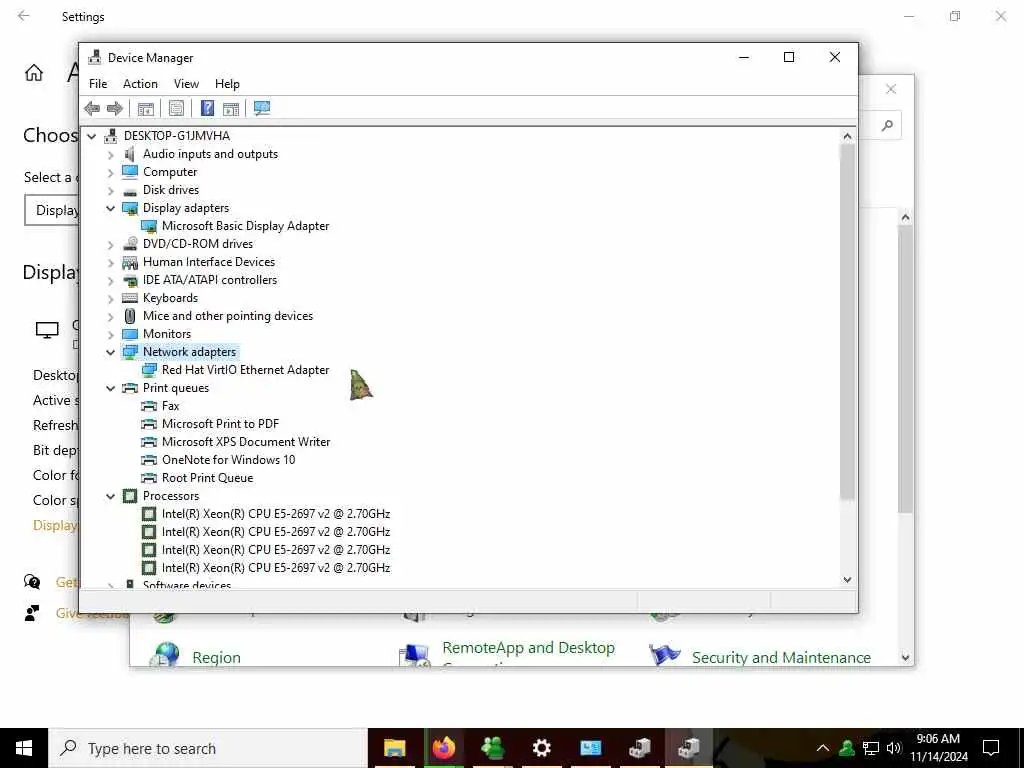
Task: Expand the Computer category
Action: [110, 172]
